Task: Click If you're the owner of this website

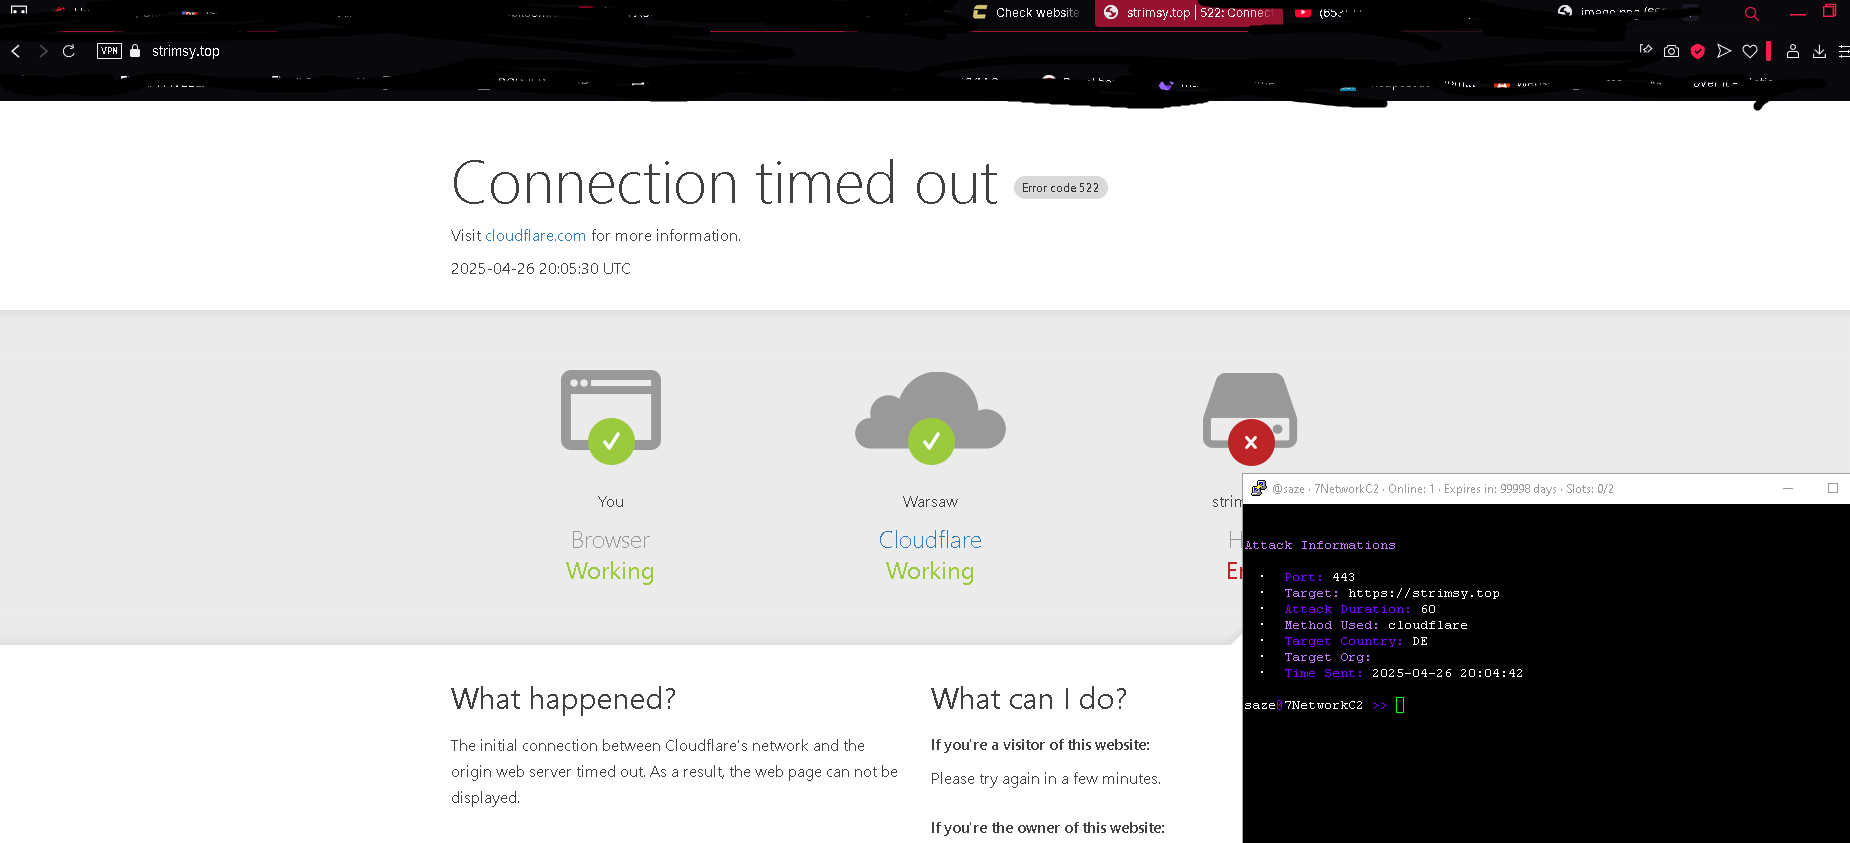Action: tap(1048, 828)
